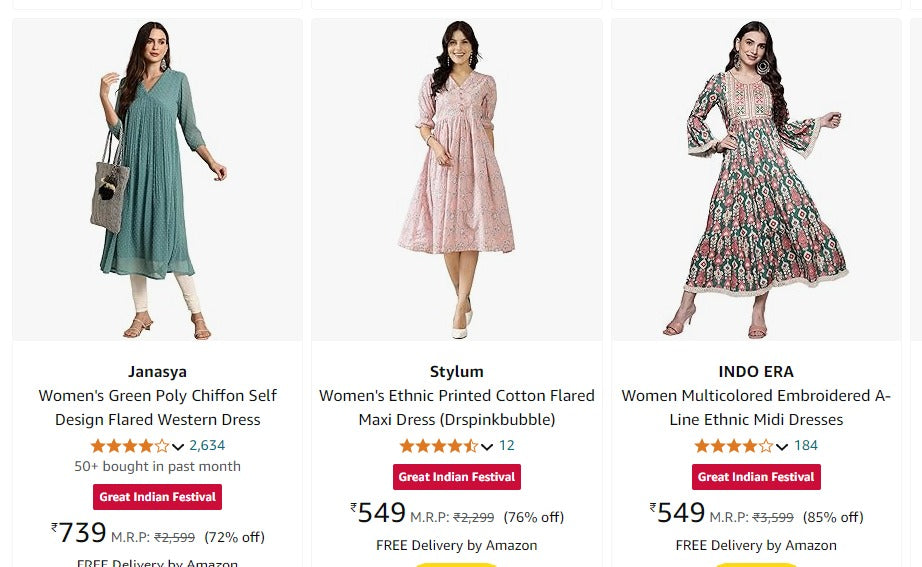This screenshot has height=567, width=922.
Task: Click INDO ERA star rating icon
Action: [733, 446]
